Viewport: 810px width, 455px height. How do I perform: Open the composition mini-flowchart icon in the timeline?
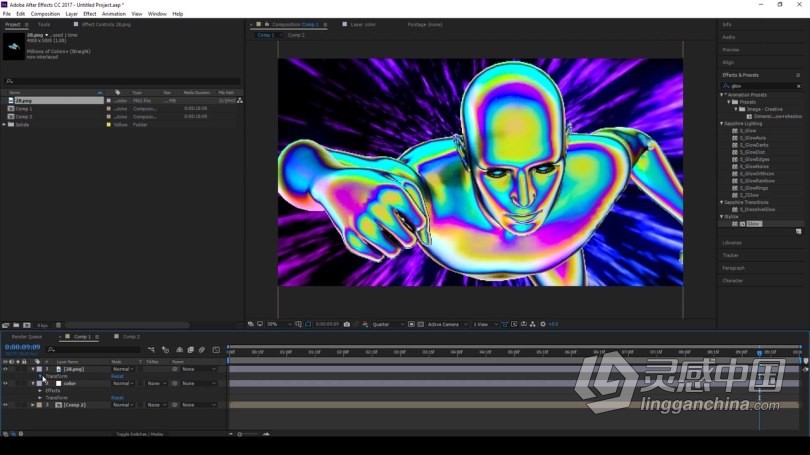click(151, 350)
